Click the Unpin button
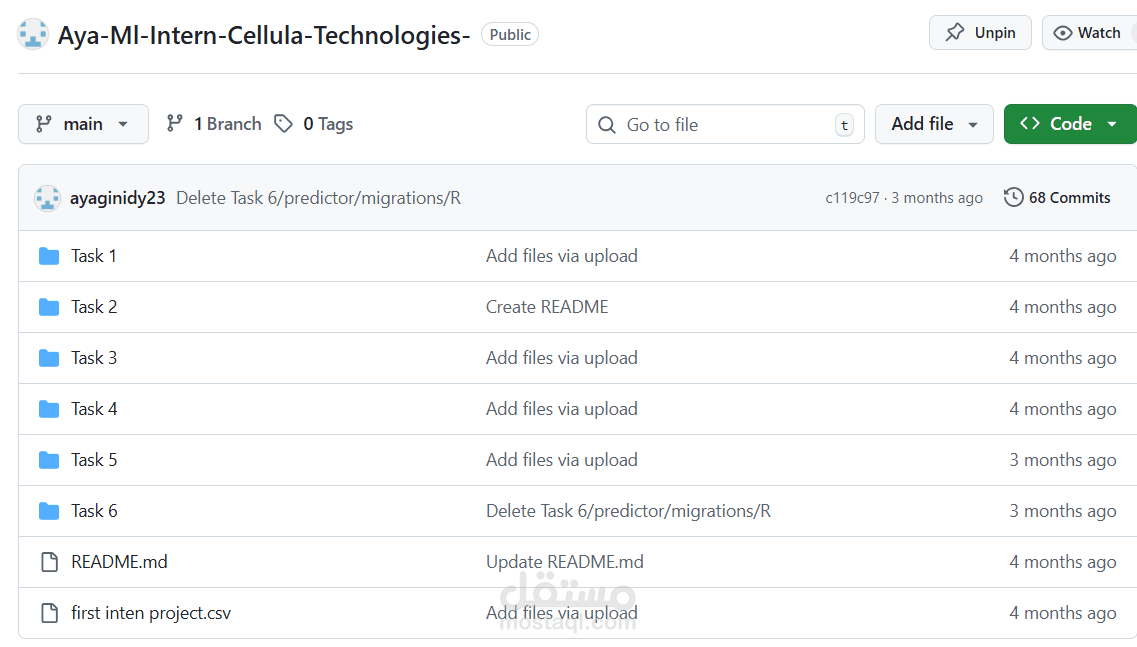This screenshot has width=1137, height=647. pos(980,32)
